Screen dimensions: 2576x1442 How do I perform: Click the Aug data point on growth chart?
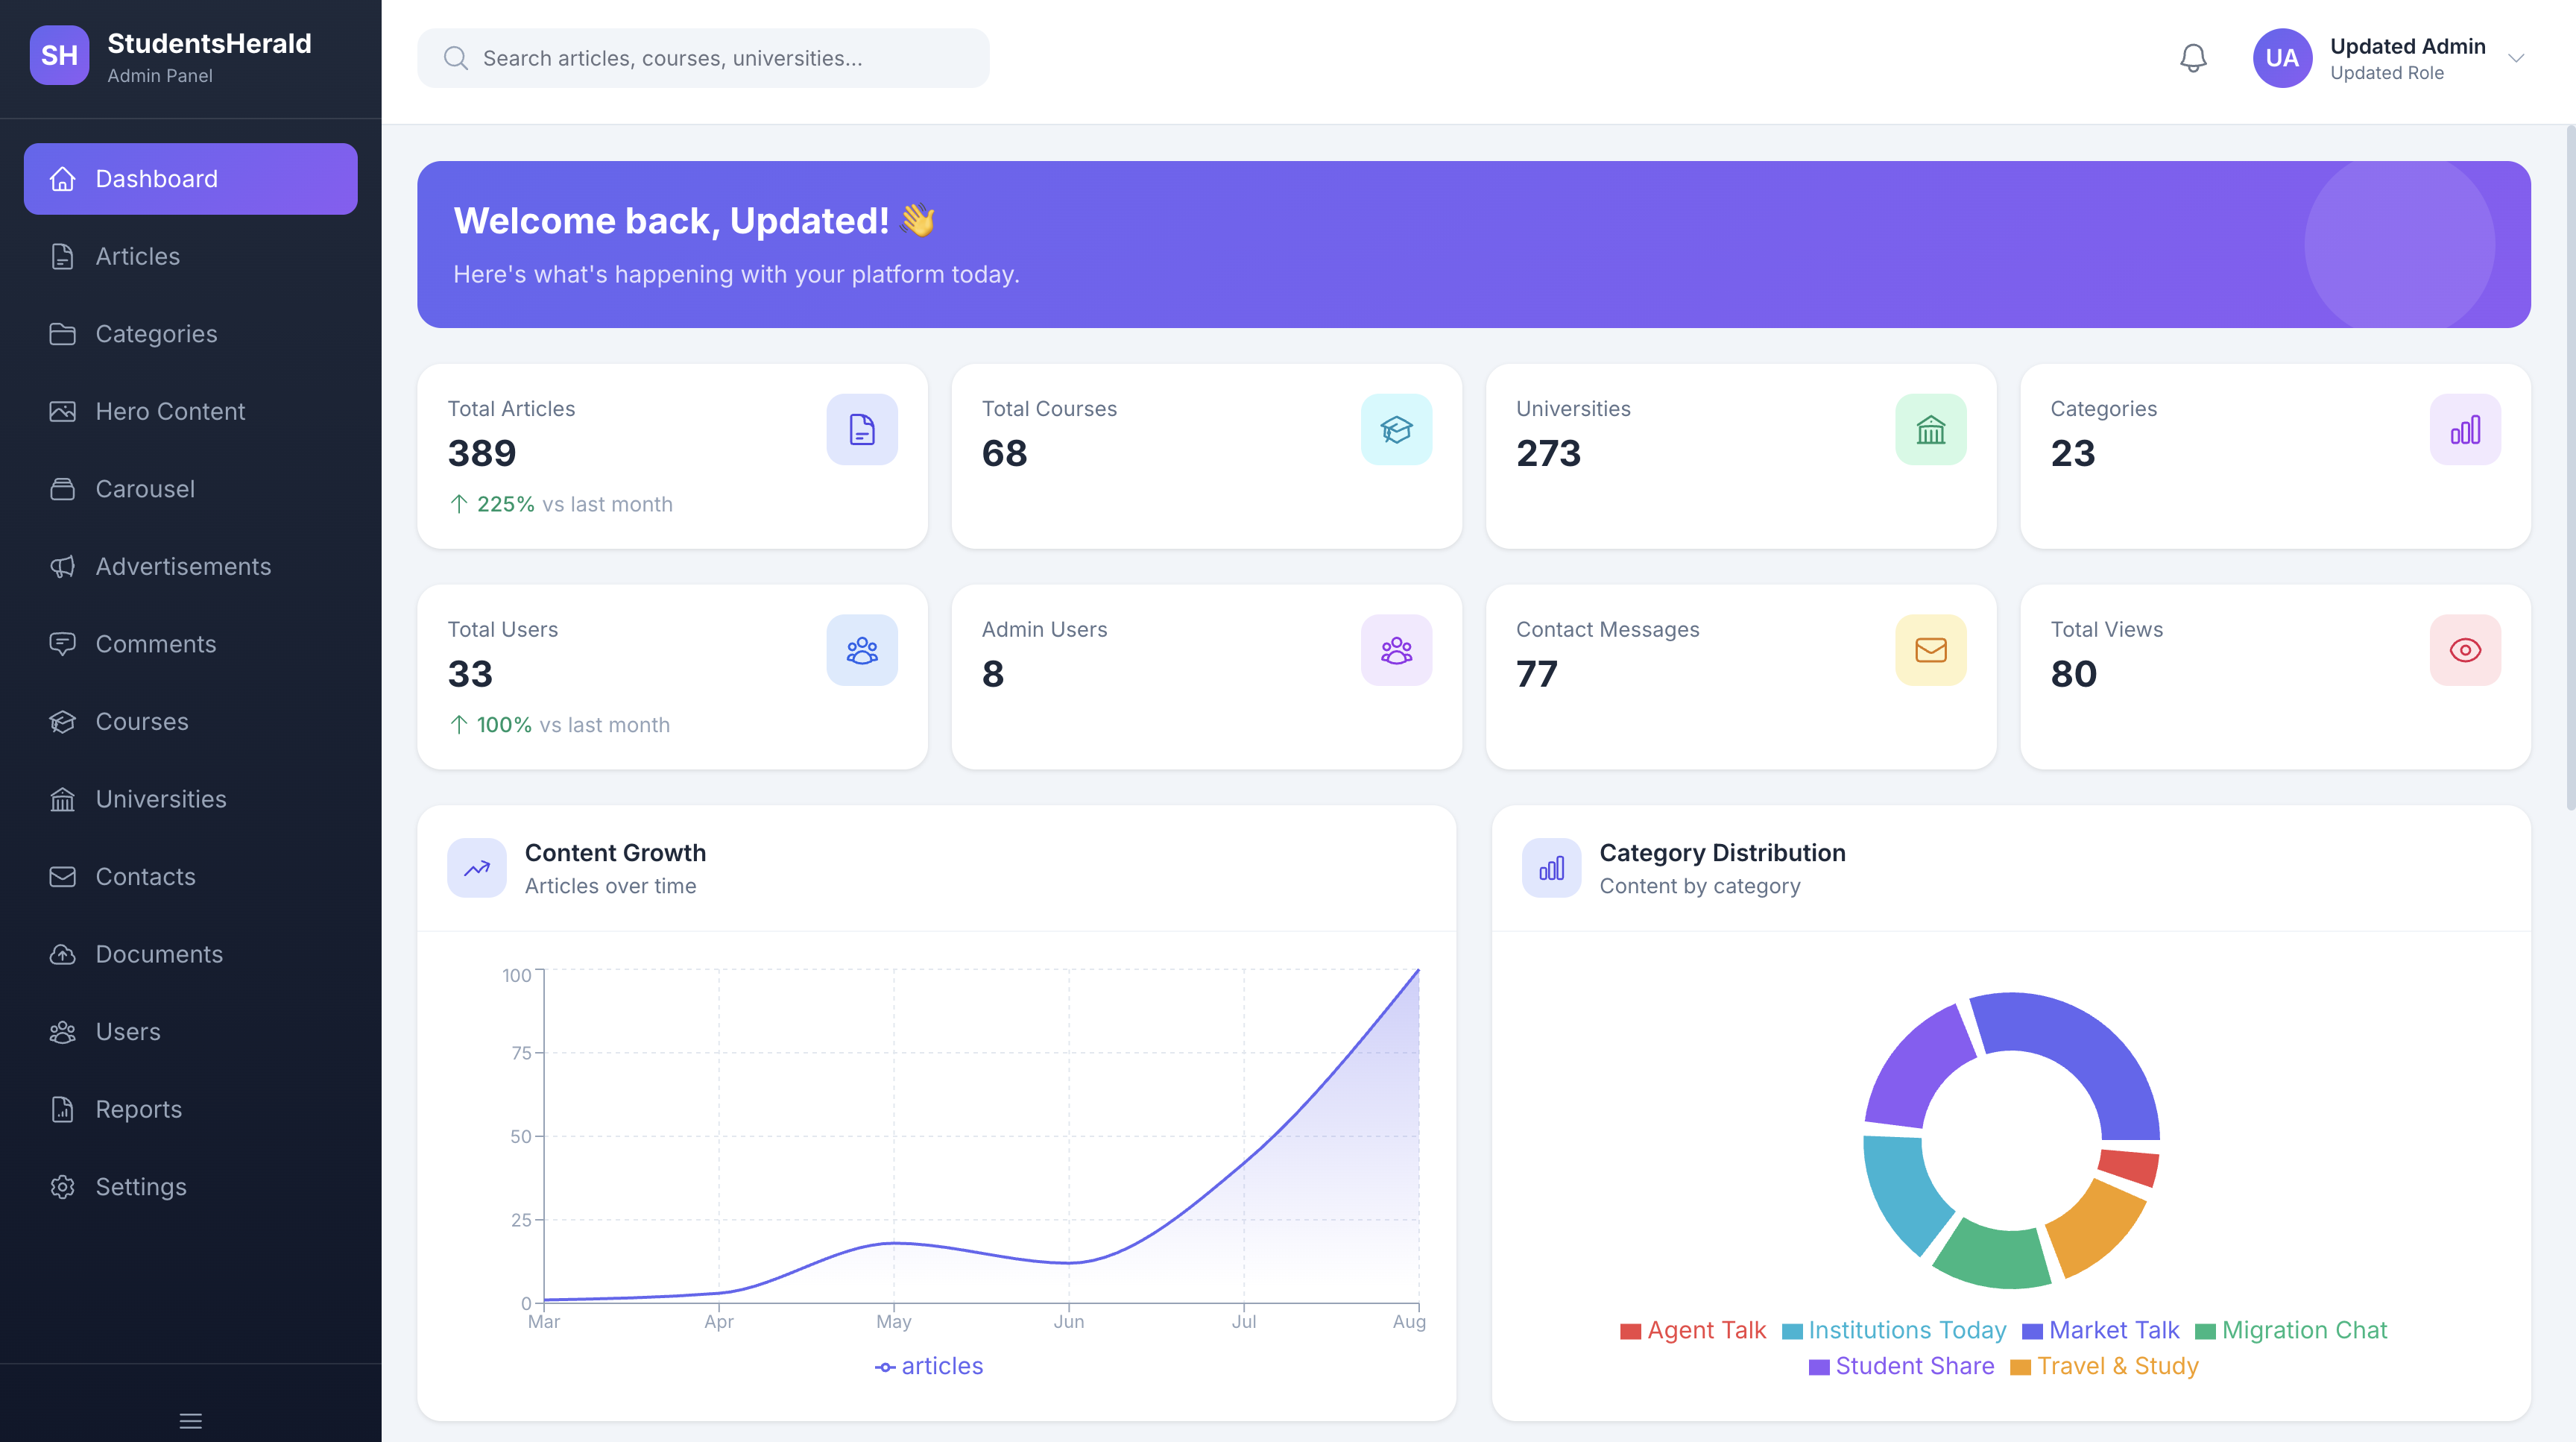(1418, 970)
